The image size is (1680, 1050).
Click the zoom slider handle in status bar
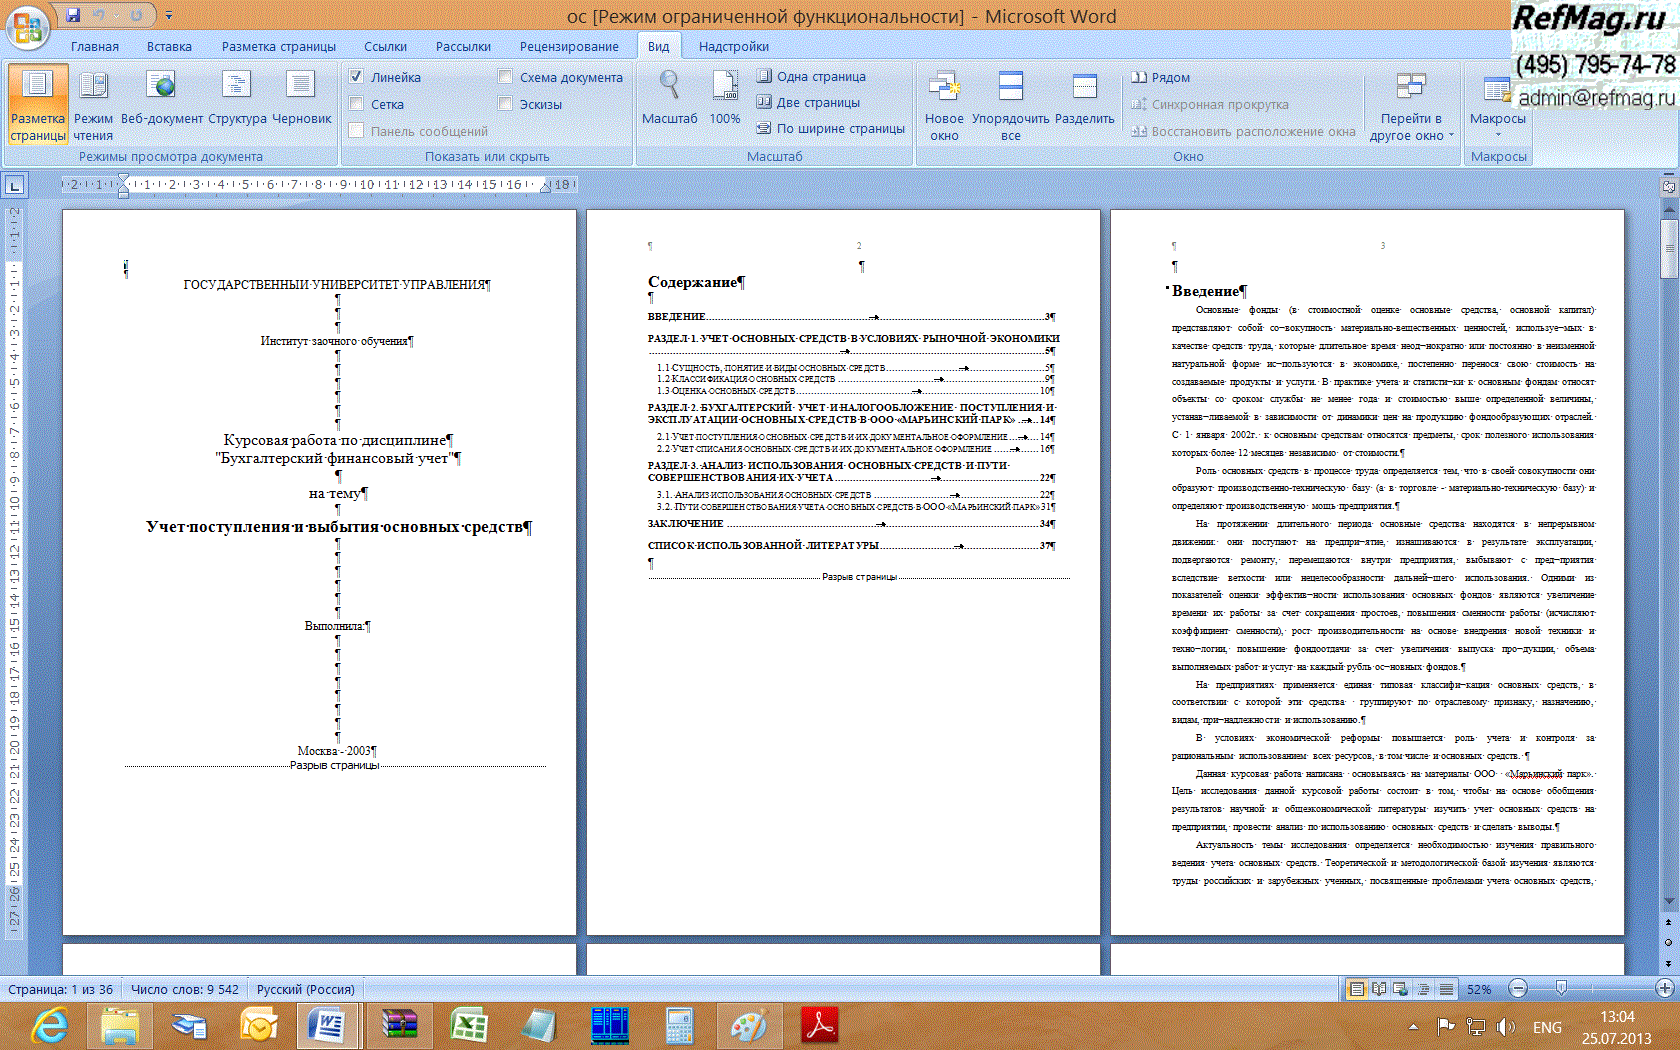(x=1561, y=989)
